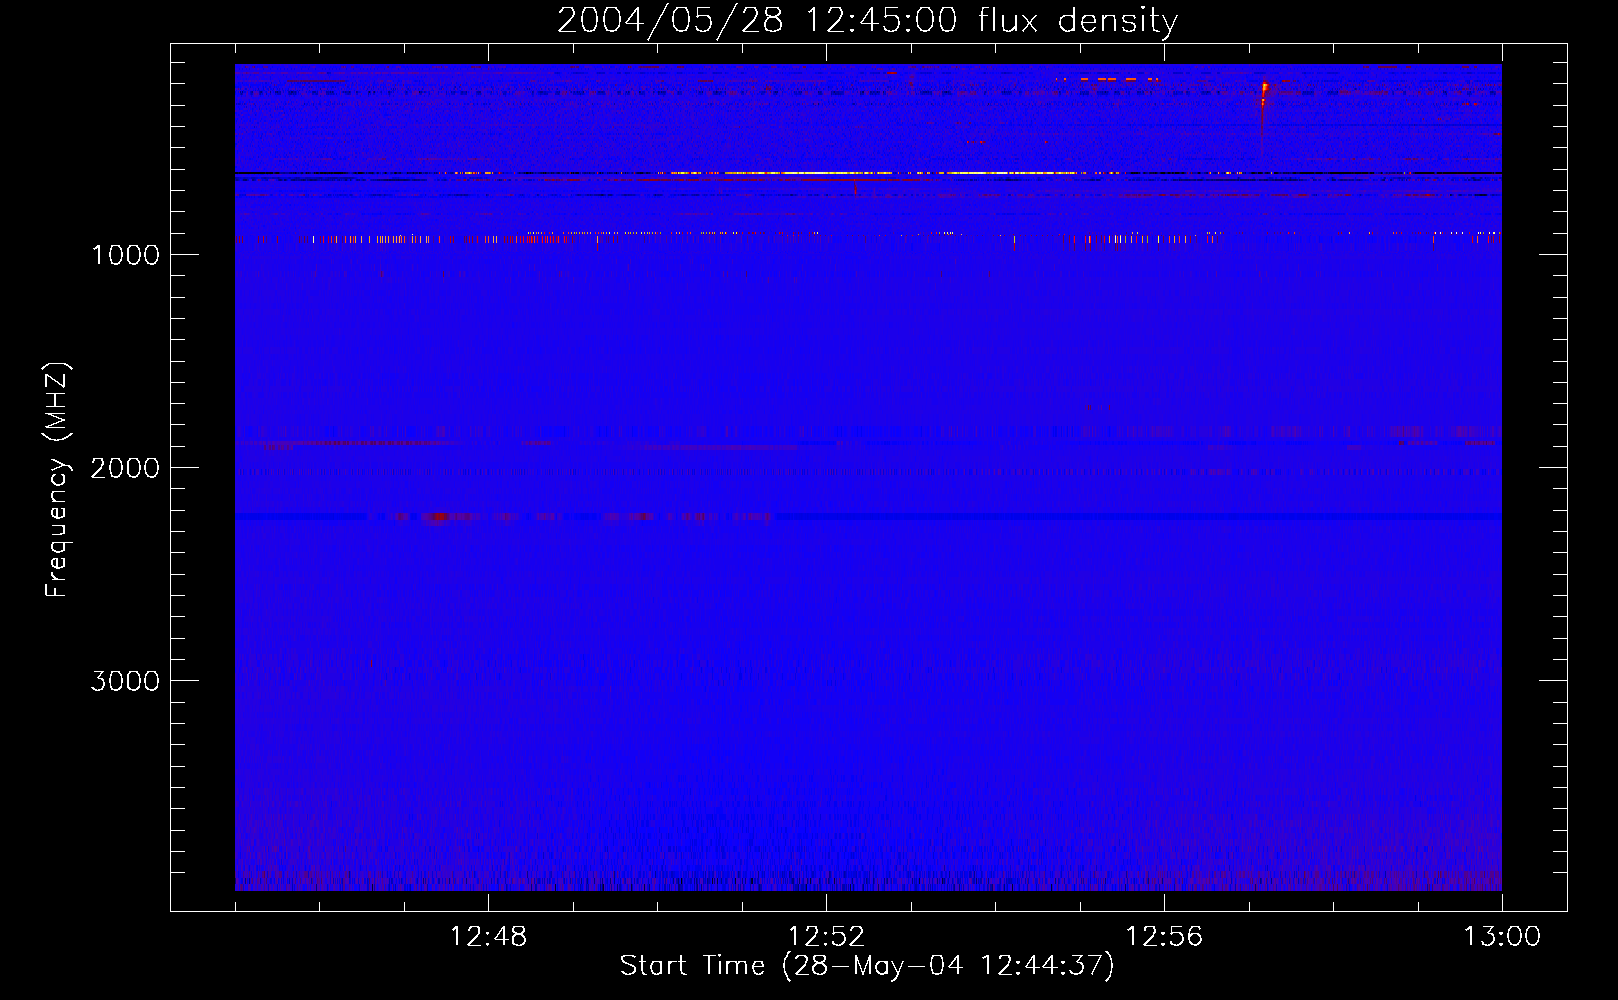Image resolution: width=1618 pixels, height=1000 pixels.
Task: Select the 'Start Time (28-May-04 12:44:37)' label
Action: point(867,966)
